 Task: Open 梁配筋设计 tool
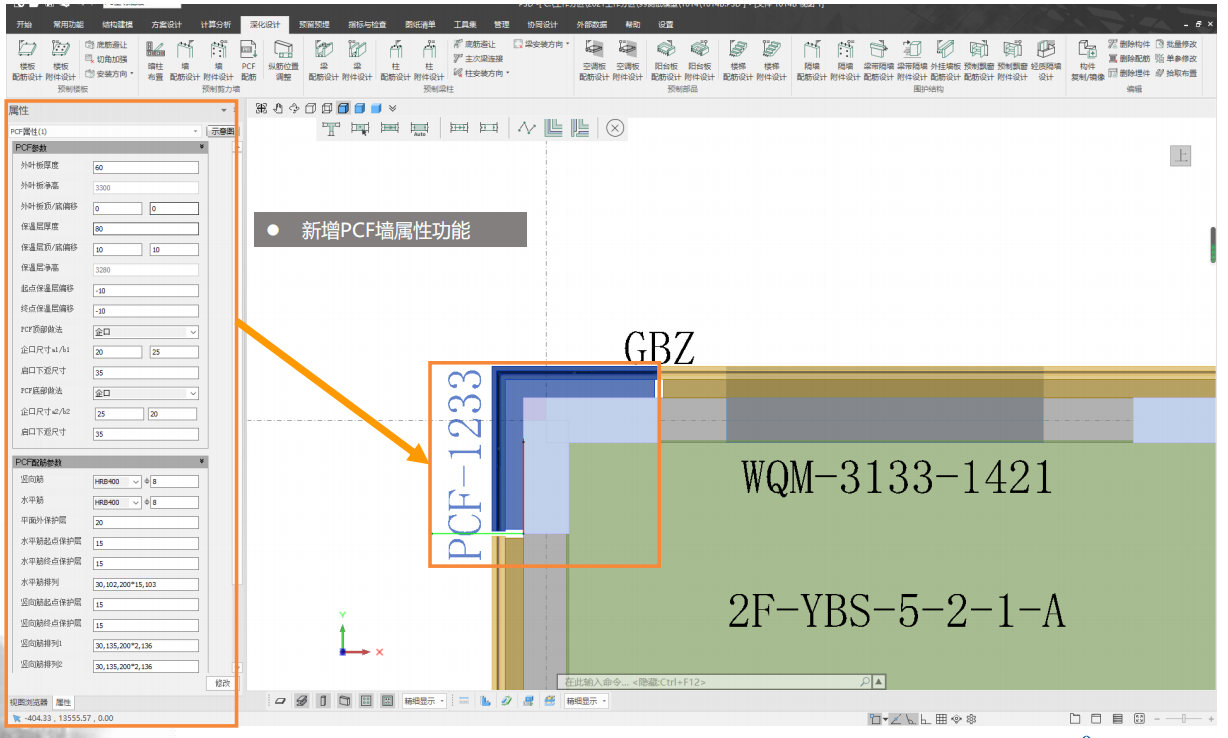[324, 60]
